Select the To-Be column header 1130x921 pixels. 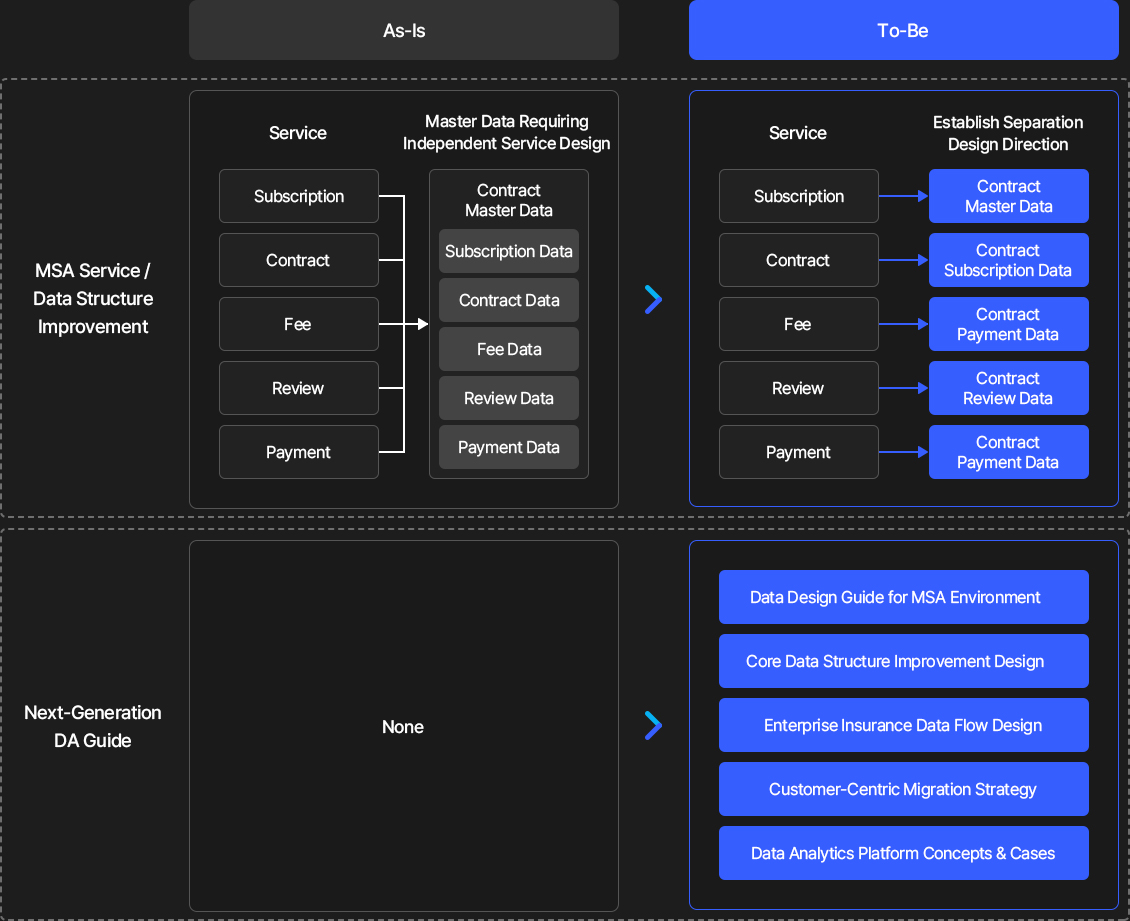903,30
